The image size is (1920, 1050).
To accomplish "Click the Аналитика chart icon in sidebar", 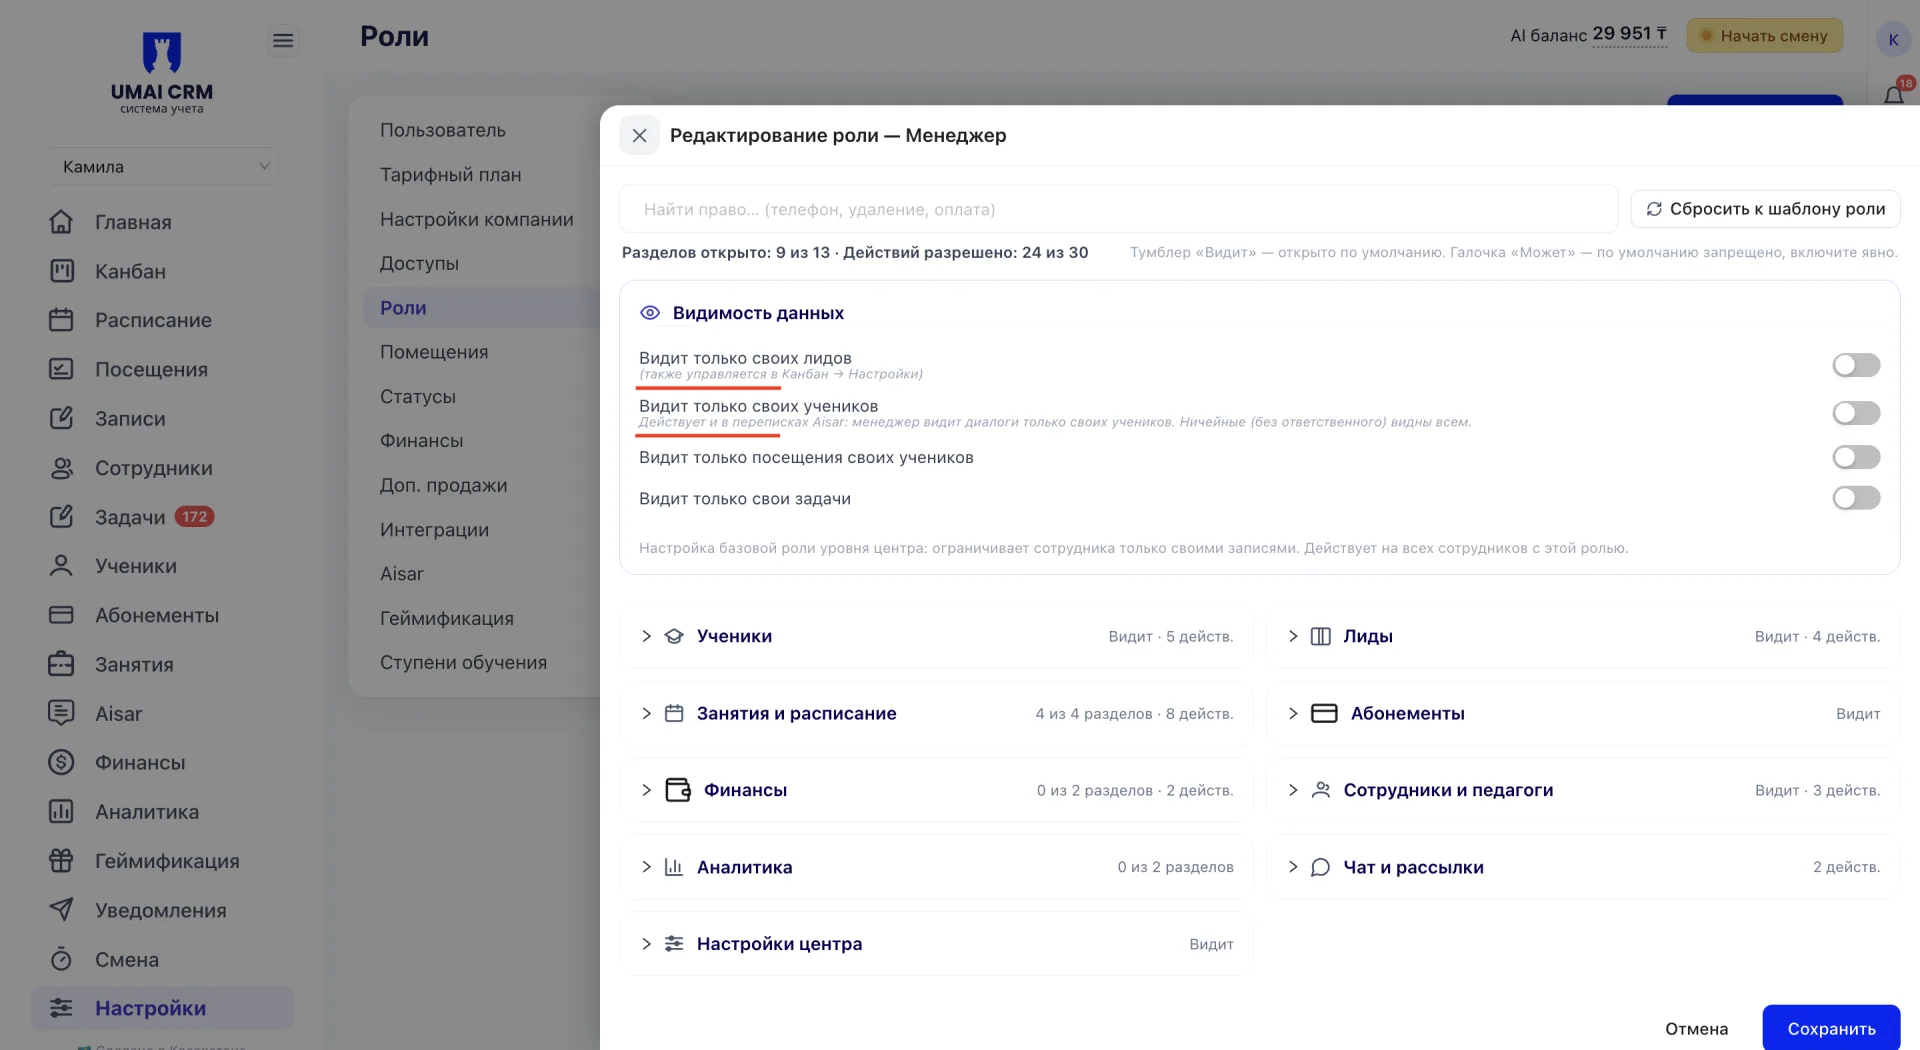I will pos(61,811).
